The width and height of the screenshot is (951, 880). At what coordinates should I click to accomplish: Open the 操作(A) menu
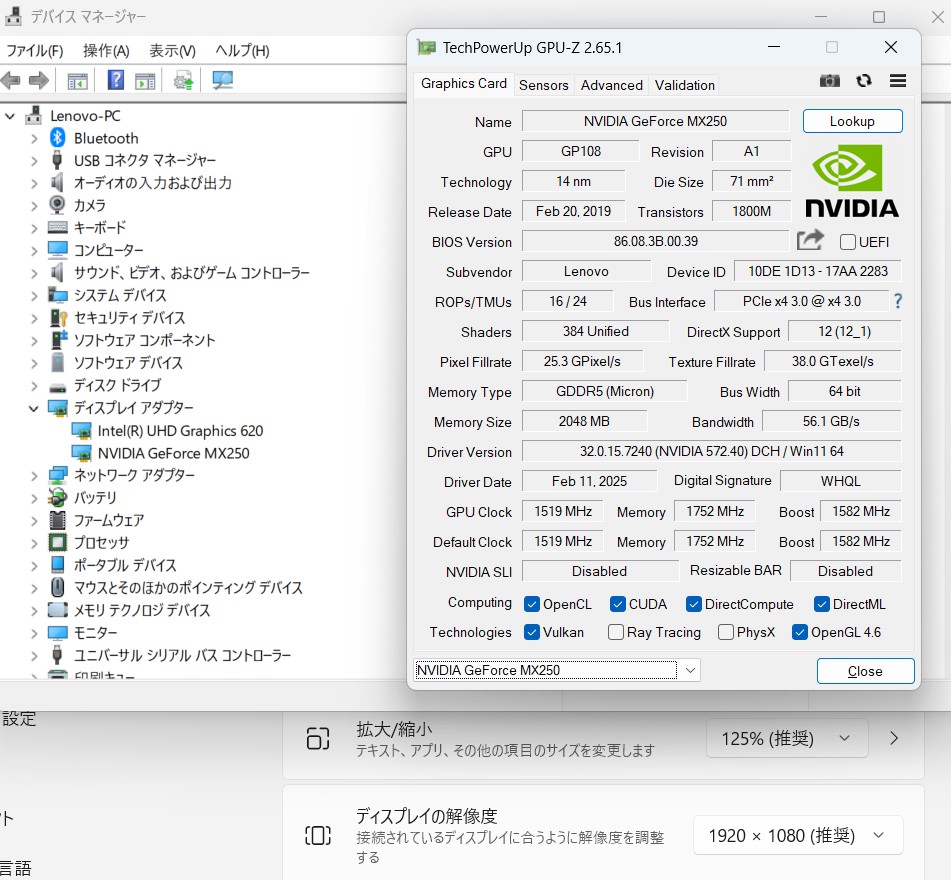point(106,50)
